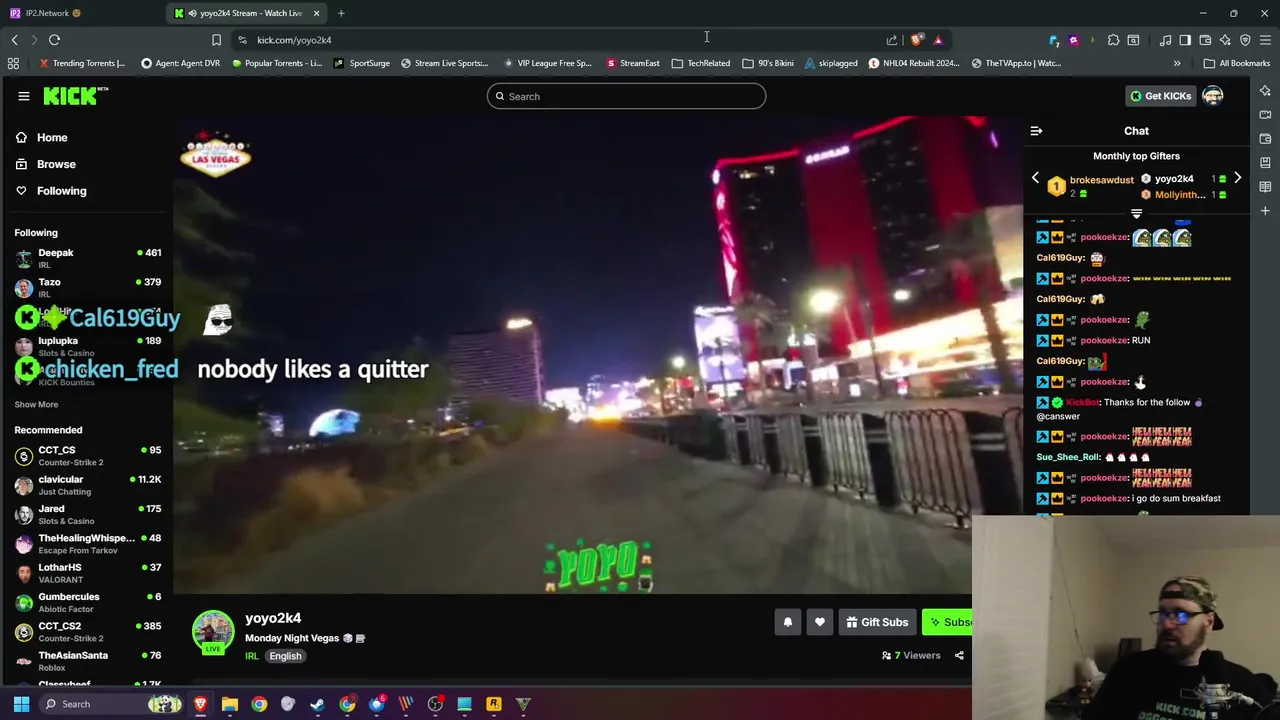Viewport: 1280px width, 720px height.
Task: Open Leo AI sparkle icon in toolbar
Action: point(1225,40)
